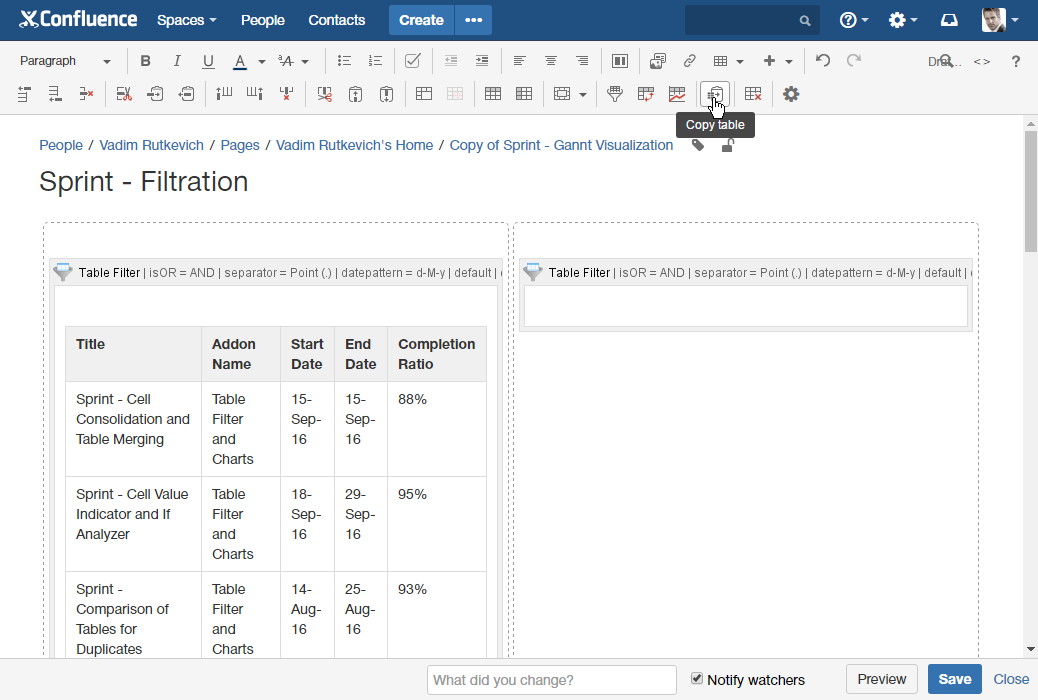Open Vadim Rutkevich's Home breadcrumb
Screen dimensions: 1038x700
coord(354,145)
